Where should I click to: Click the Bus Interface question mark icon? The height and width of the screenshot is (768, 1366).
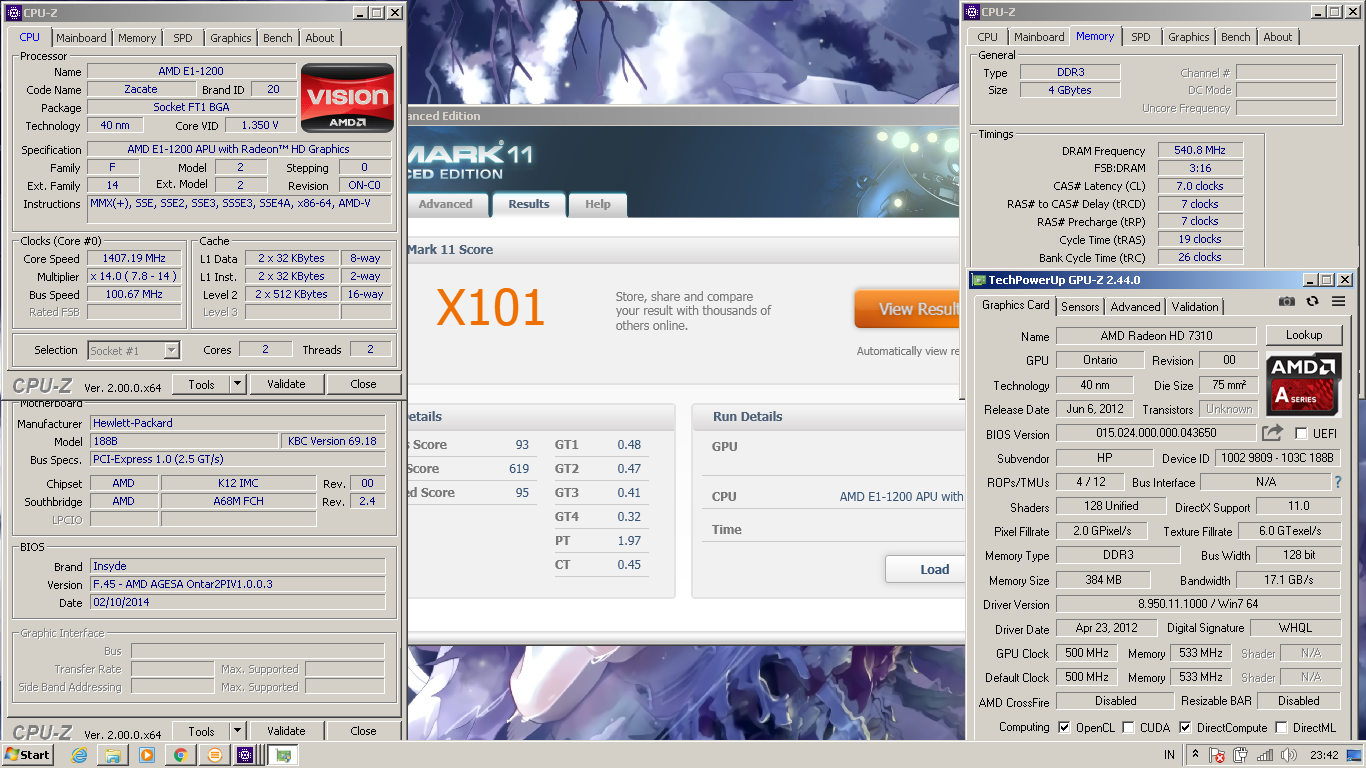pyautogui.click(x=1337, y=482)
